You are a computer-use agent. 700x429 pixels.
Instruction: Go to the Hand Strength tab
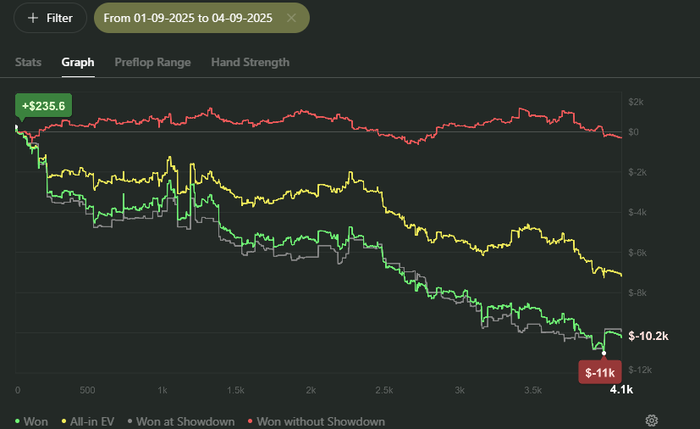pyautogui.click(x=250, y=62)
